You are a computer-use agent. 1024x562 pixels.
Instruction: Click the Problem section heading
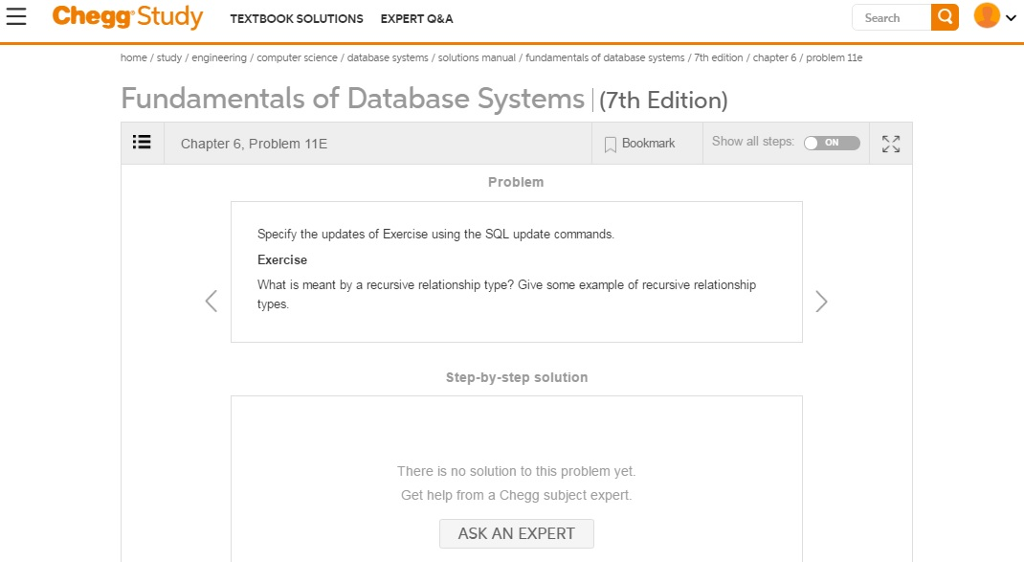click(516, 182)
